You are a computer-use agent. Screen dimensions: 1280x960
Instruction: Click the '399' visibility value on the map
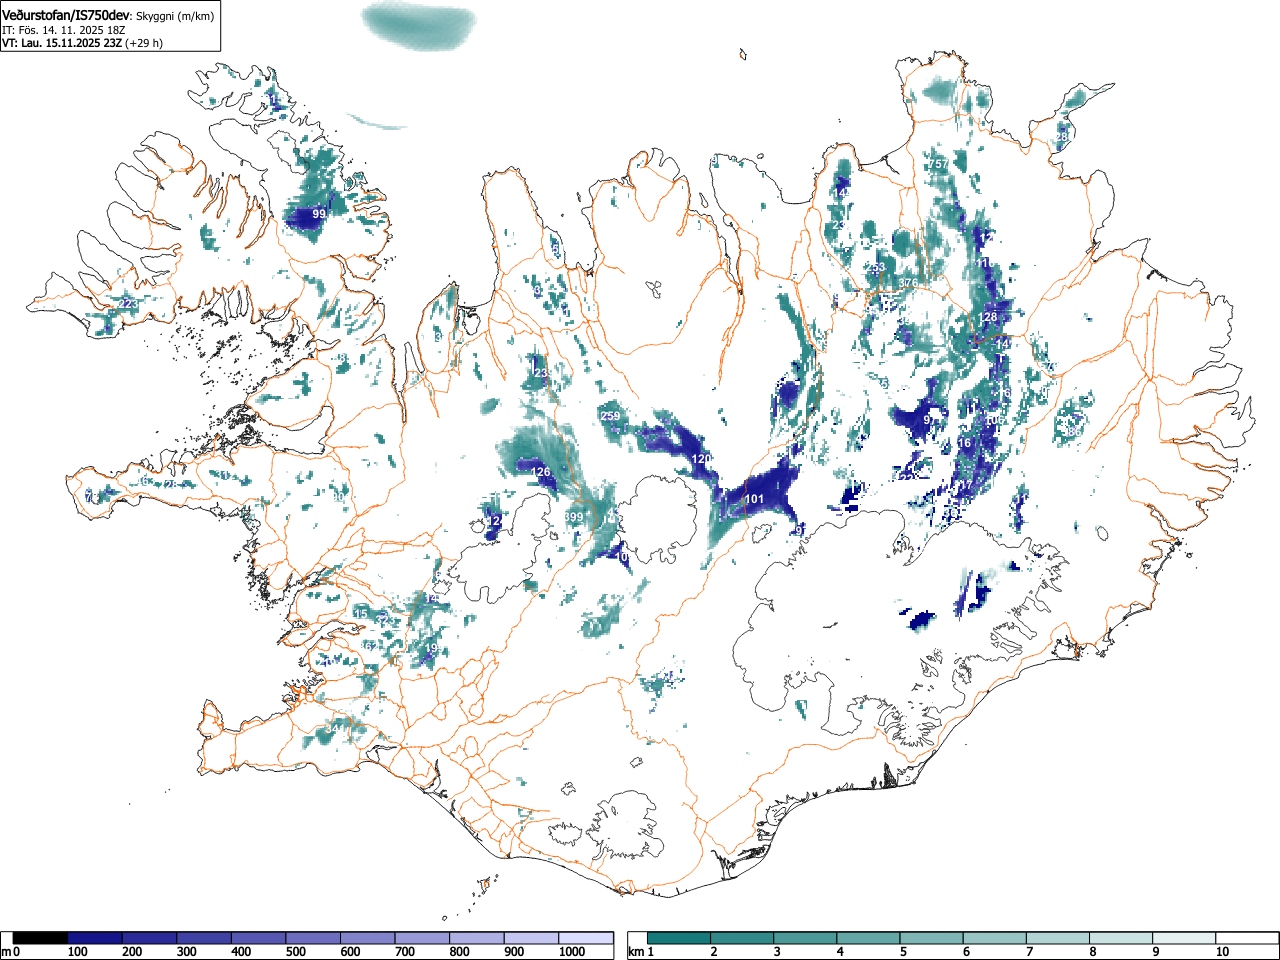(x=574, y=517)
